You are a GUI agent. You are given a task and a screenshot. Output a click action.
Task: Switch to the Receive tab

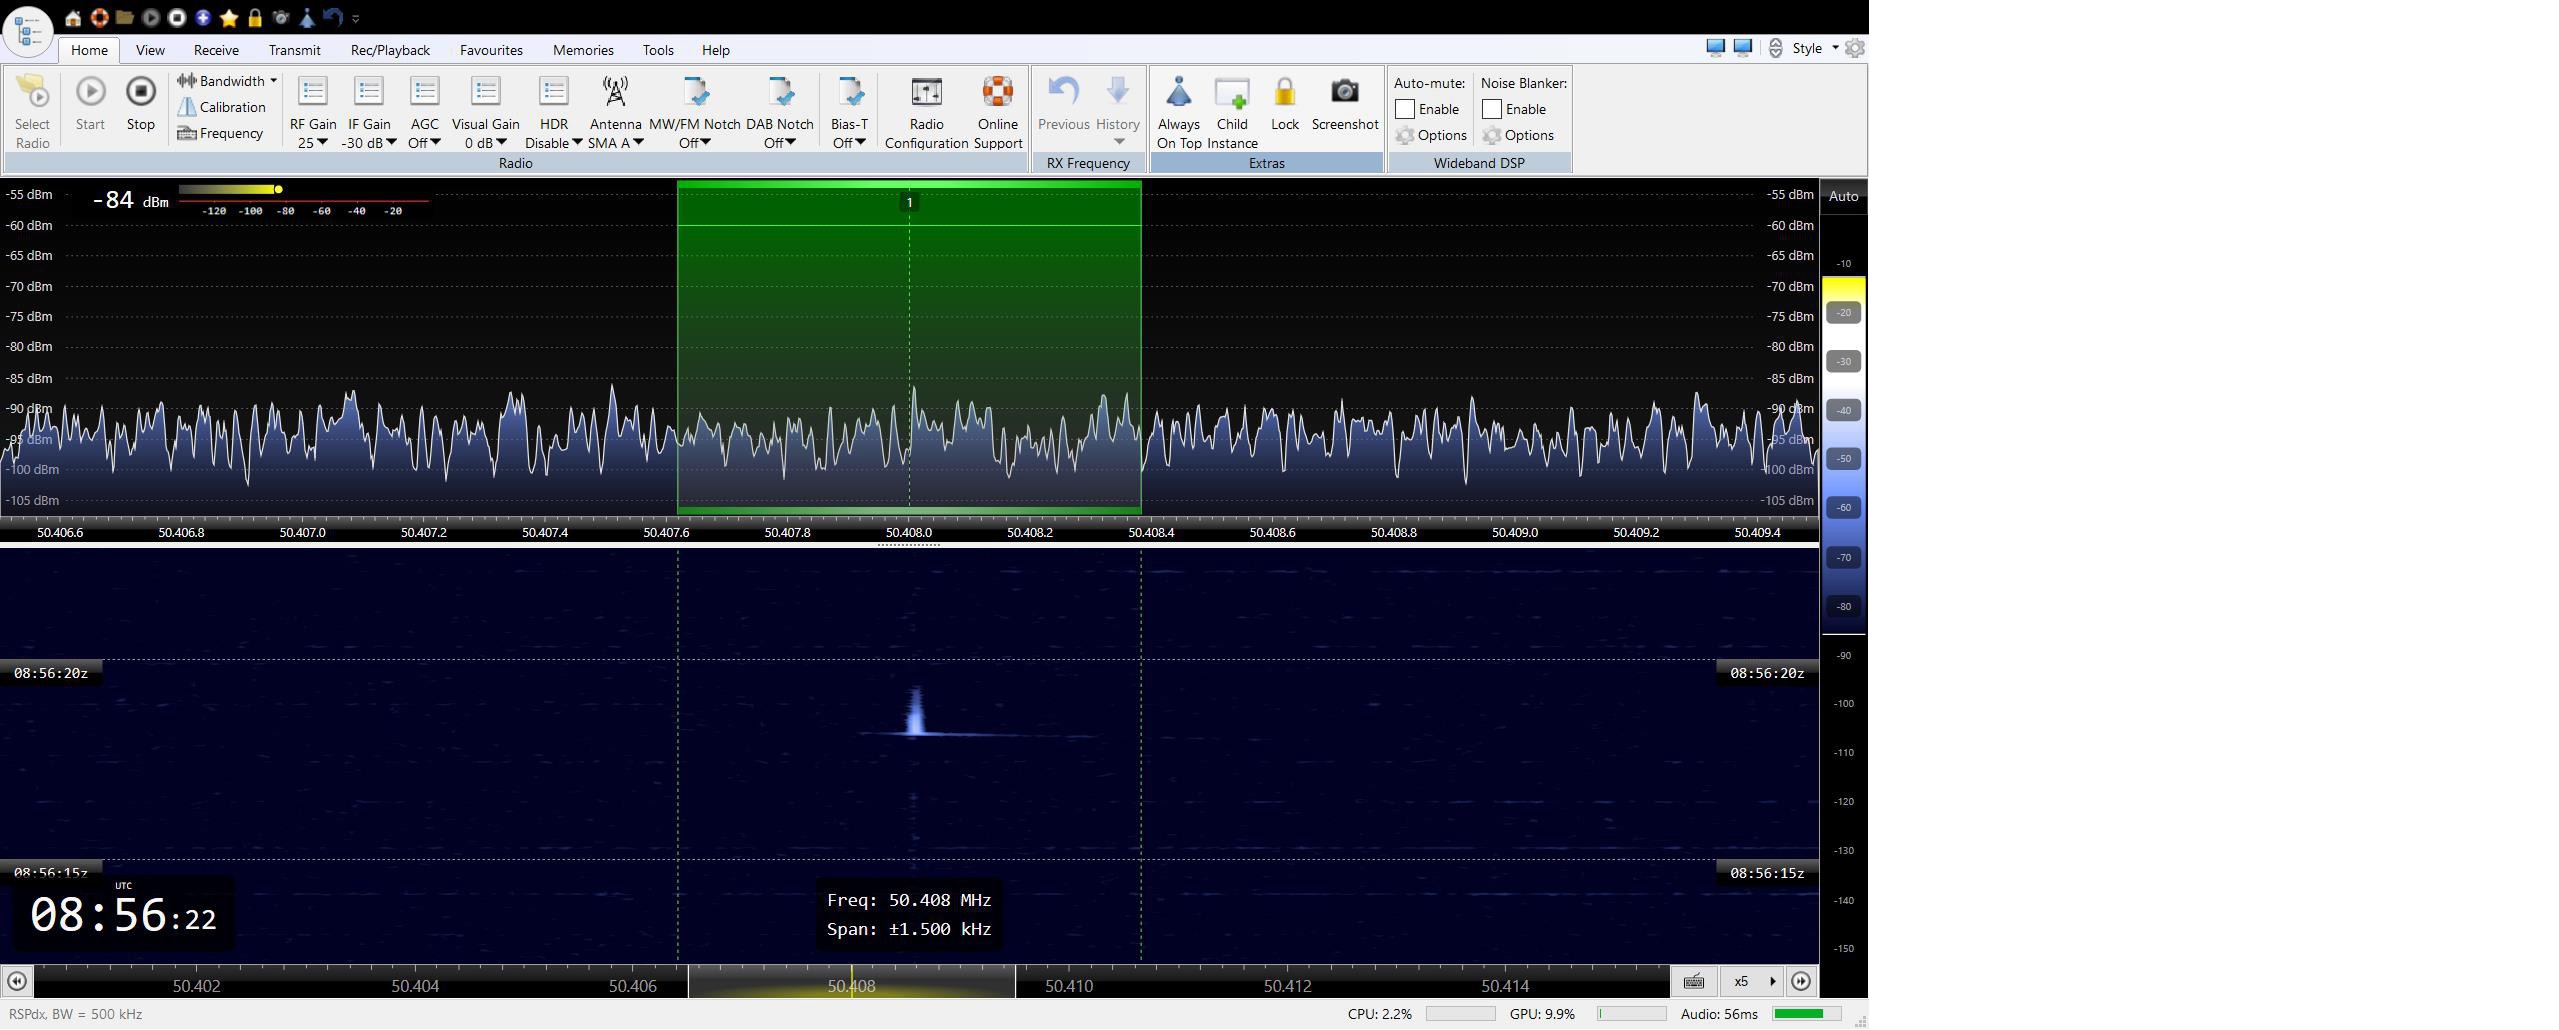pyautogui.click(x=216, y=50)
